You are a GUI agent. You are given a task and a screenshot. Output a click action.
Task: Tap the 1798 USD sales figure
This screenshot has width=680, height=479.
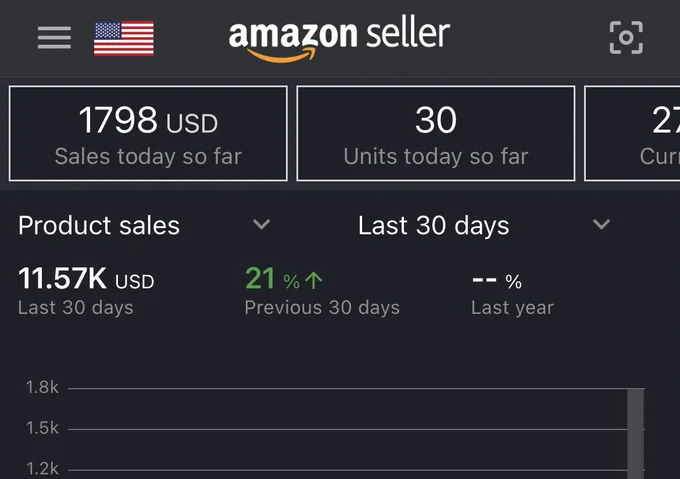148,120
